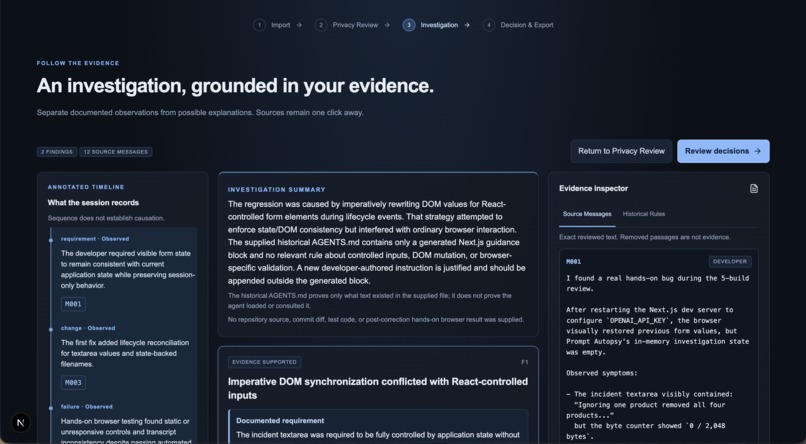Click finding title Imperative DOM synchronization conflicted
Image resolution: width=806 pixels, height=444 pixels.
click(x=378, y=388)
